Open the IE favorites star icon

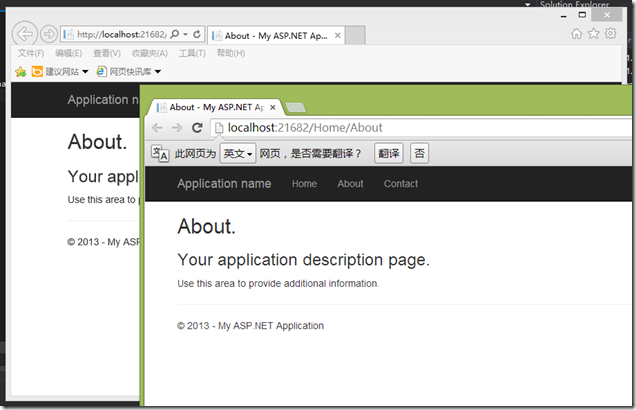click(x=594, y=34)
